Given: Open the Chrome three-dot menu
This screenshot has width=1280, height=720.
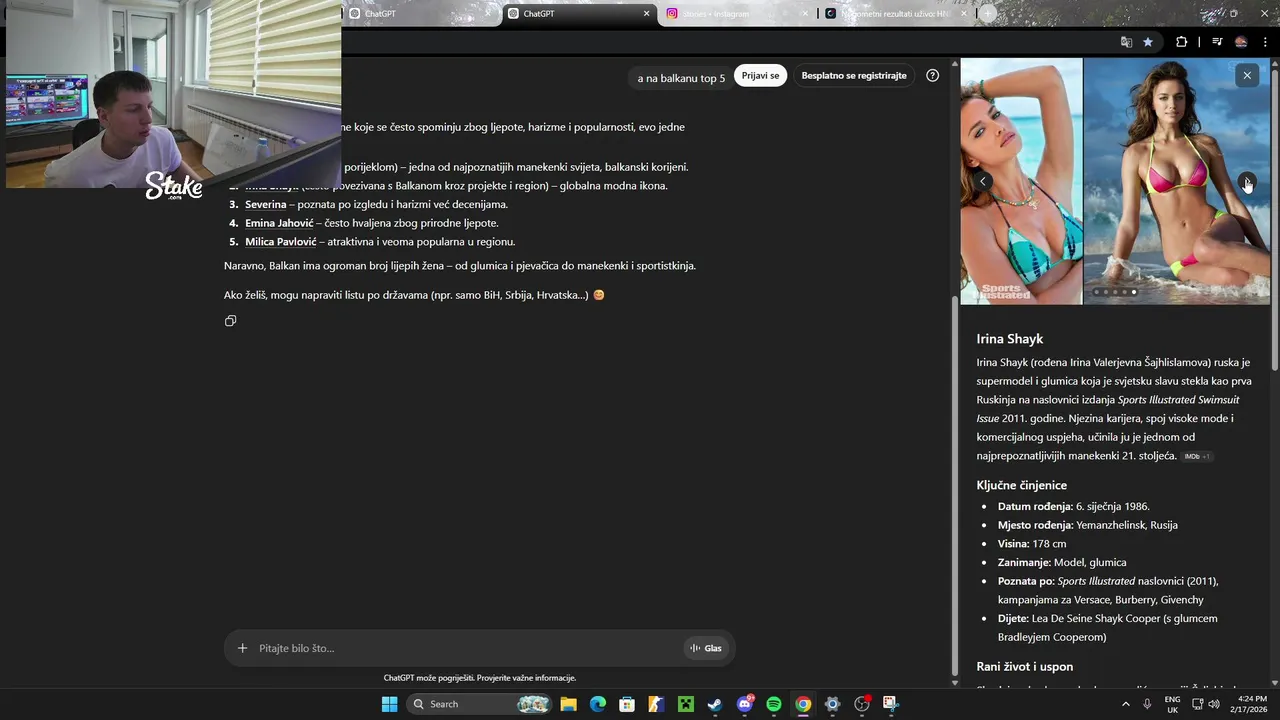Looking at the screenshot, I should pos(1265,42).
